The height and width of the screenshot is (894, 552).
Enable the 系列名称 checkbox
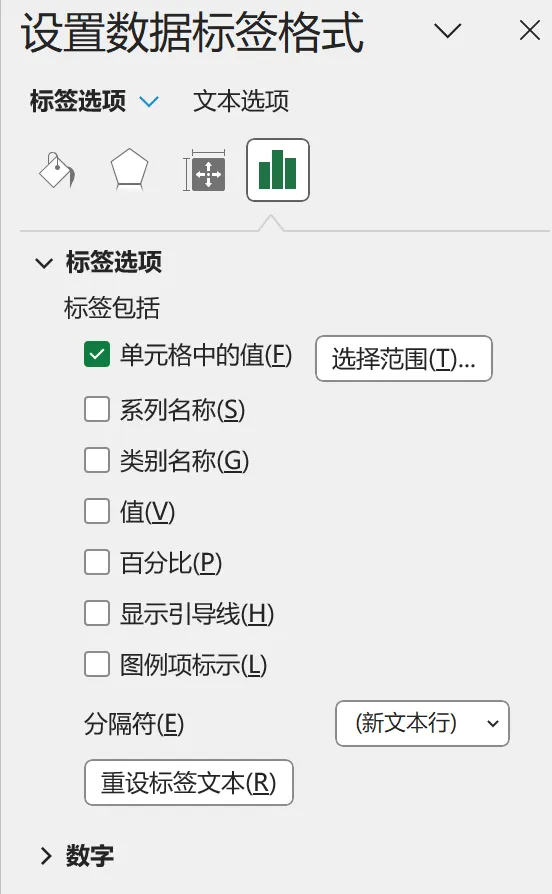coord(97,409)
